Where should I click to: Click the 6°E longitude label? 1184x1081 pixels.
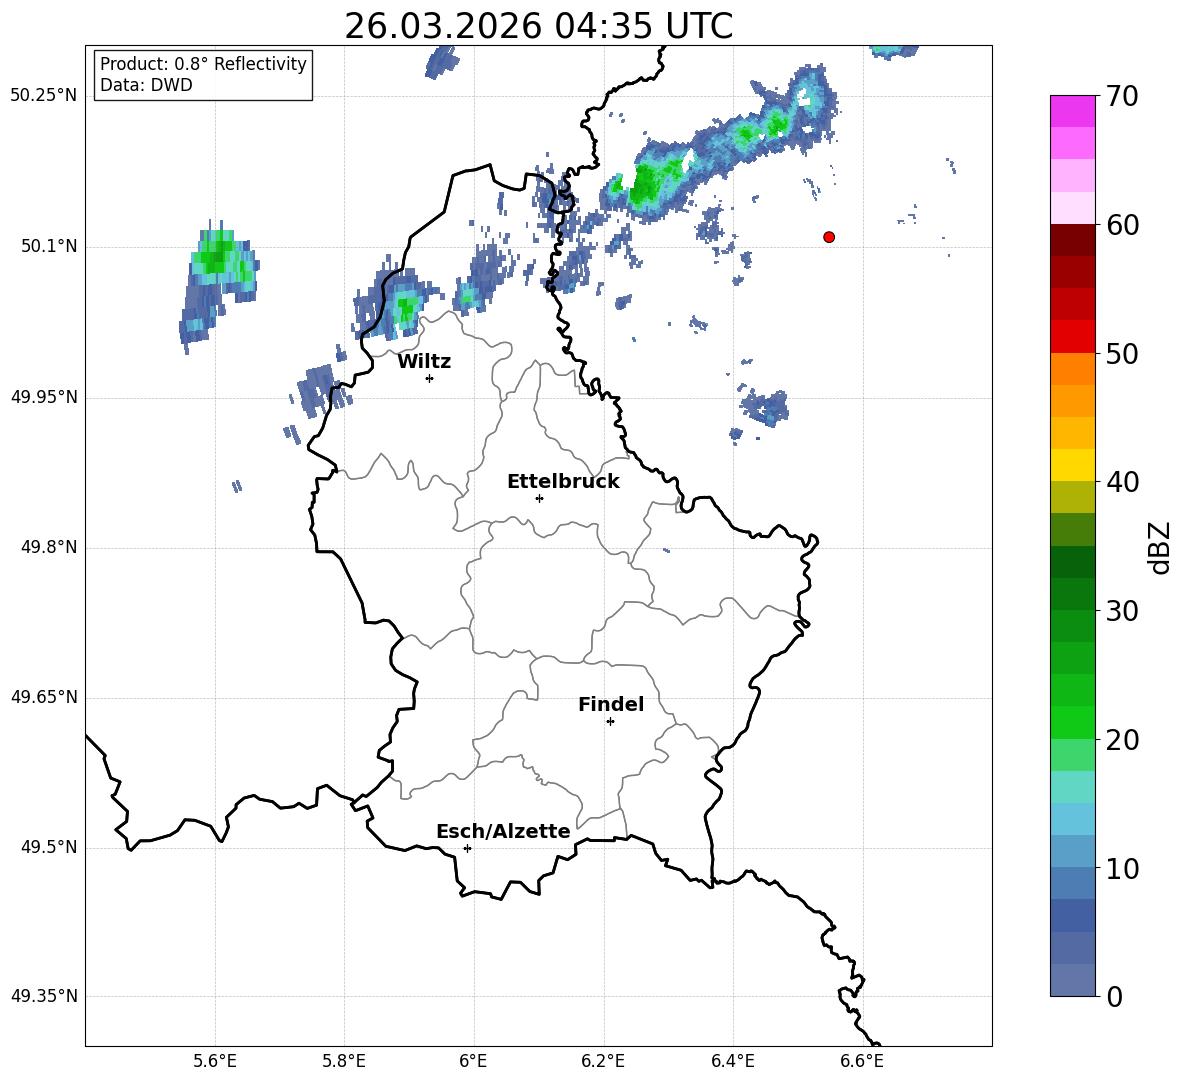pyautogui.click(x=473, y=1061)
